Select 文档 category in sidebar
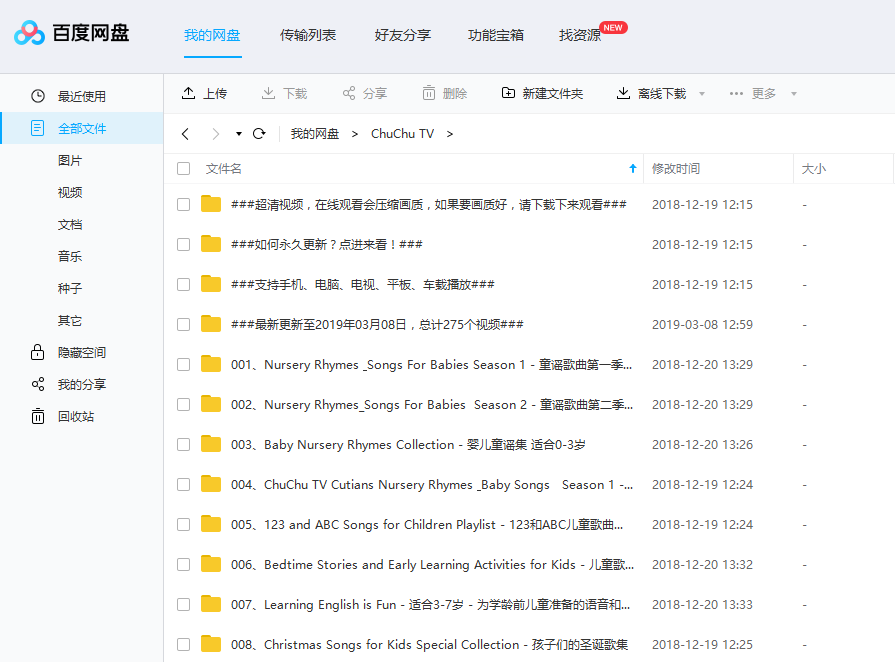Screen dimensions: 895x662 click(x=70, y=224)
